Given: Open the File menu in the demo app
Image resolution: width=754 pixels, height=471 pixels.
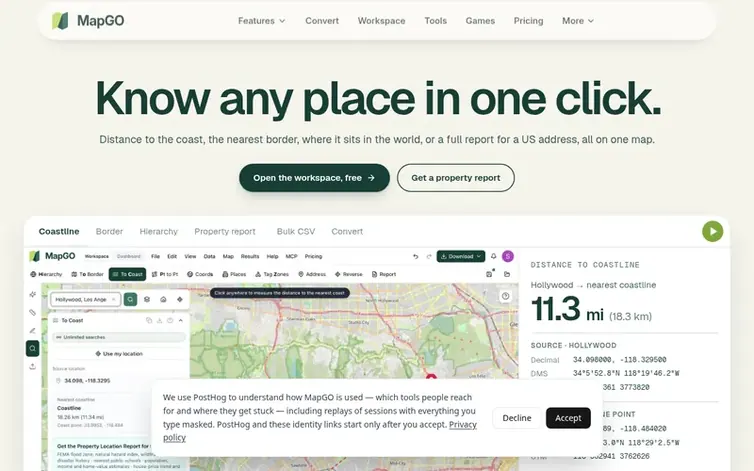Looking at the screenshot, I should tap(155, 256).
